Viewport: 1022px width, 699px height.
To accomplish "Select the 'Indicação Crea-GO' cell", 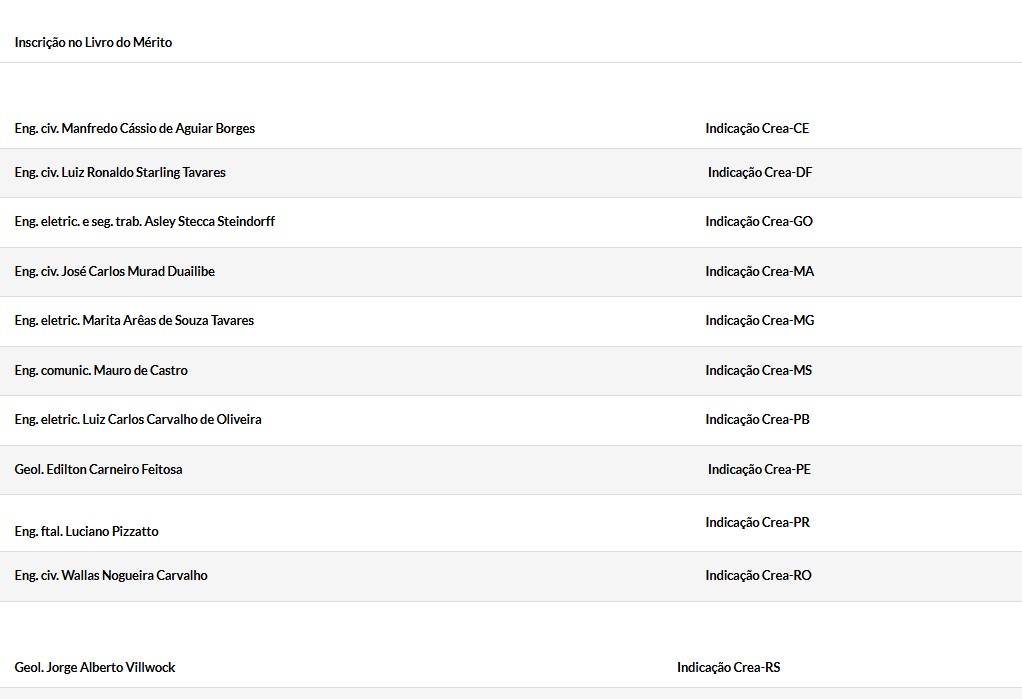I will pos(759,222).
